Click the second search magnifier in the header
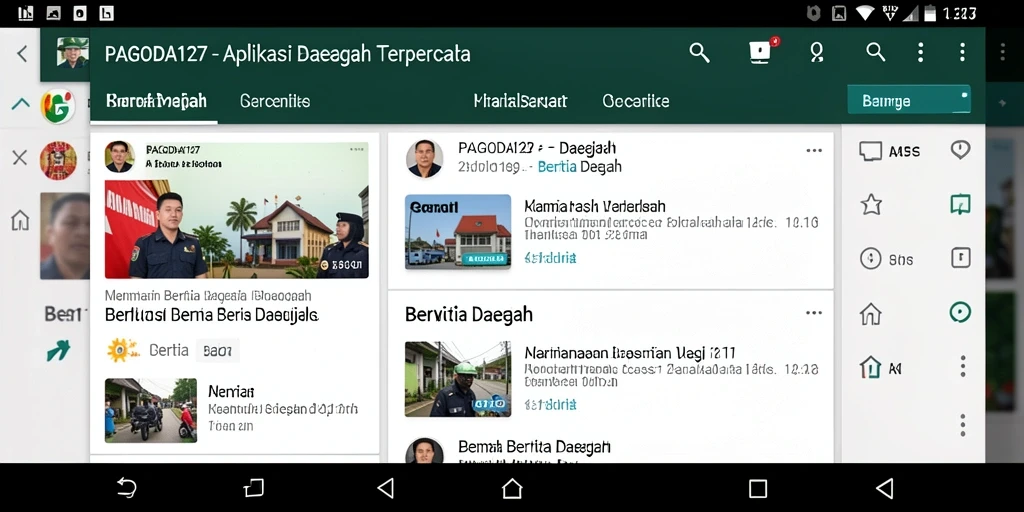The height and width of the screenshot is (512, 1024). coord(875,52)
